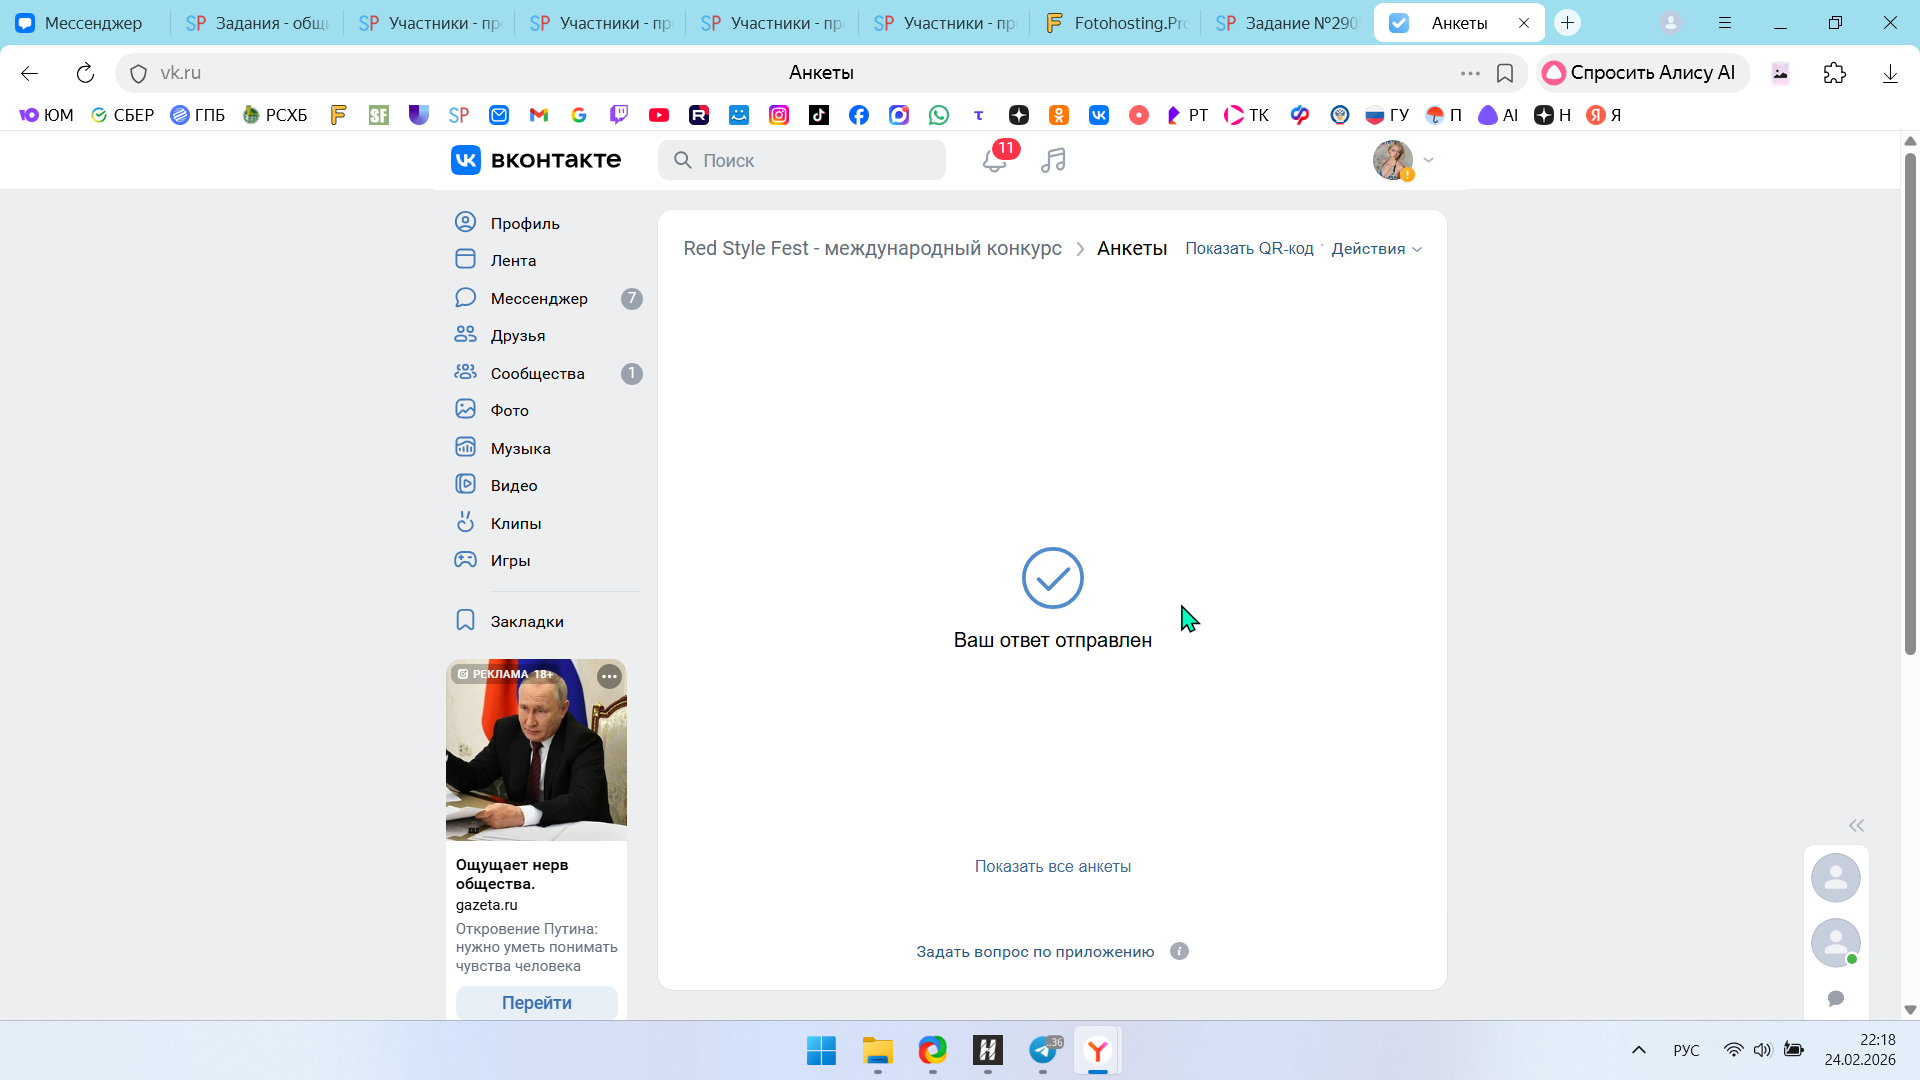The width and height of the screenshot is (1920, 1080).
Task: Click the VKontakte logo
Action: (536, 160)
